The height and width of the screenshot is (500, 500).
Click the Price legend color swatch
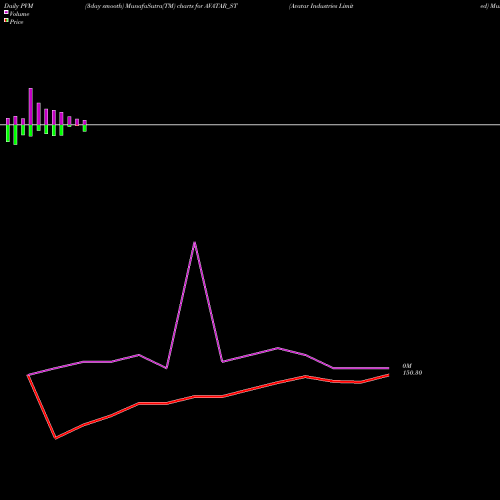6,21
